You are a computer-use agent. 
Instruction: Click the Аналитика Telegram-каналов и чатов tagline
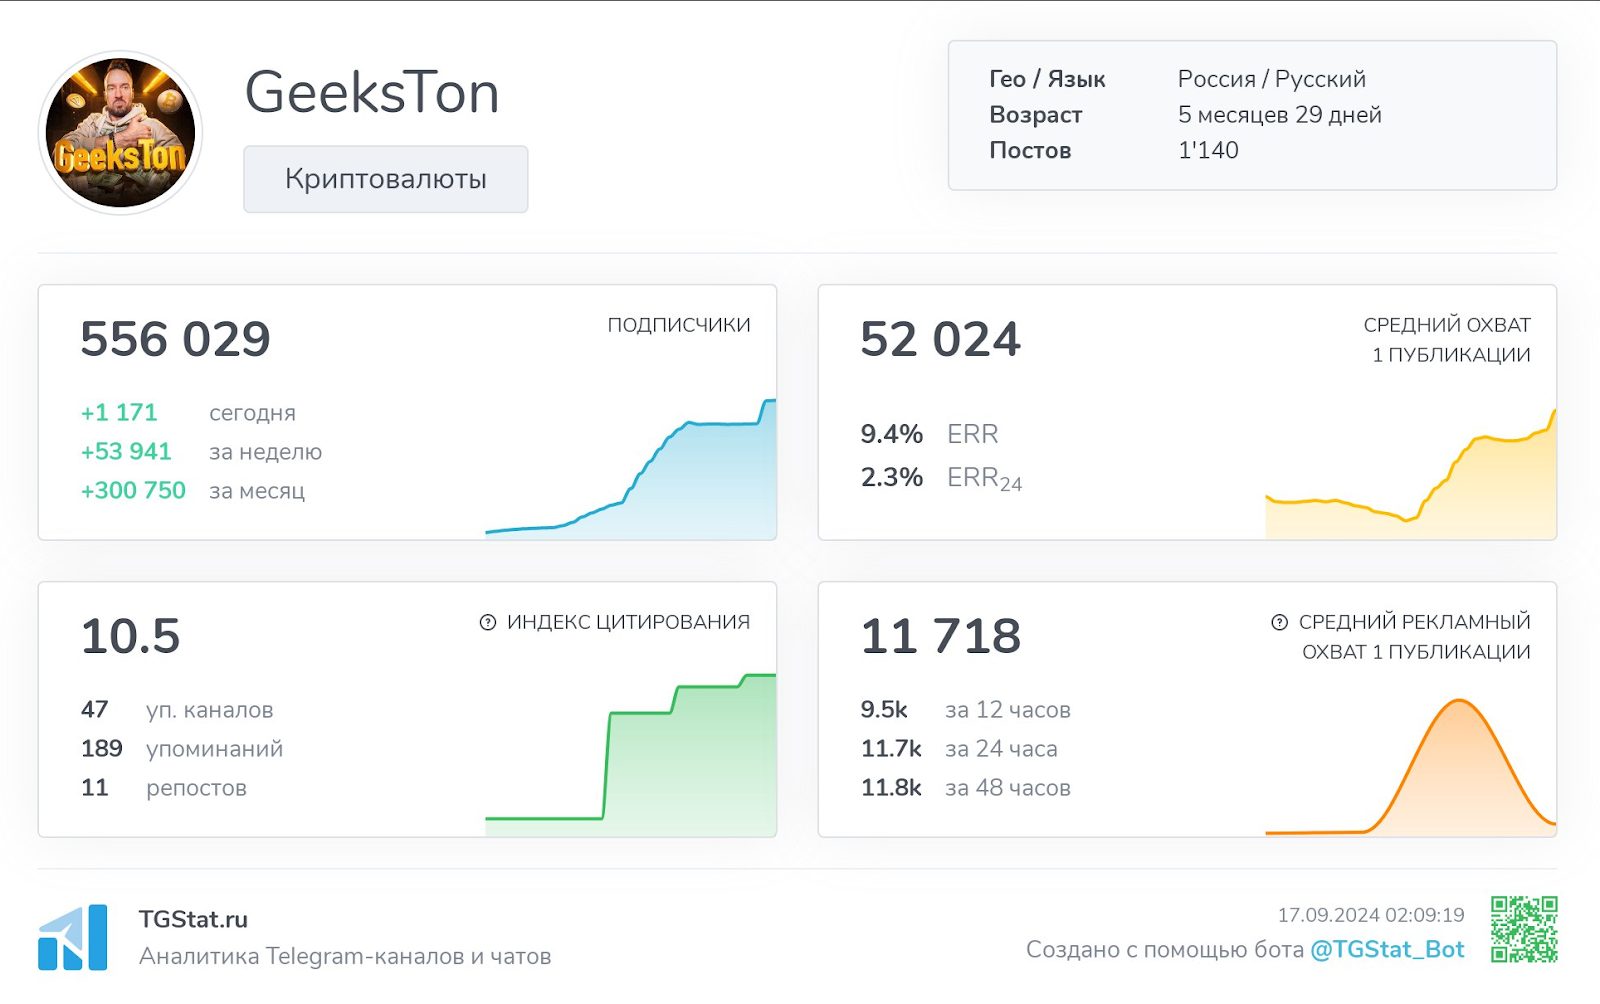[x=345, y=957]
